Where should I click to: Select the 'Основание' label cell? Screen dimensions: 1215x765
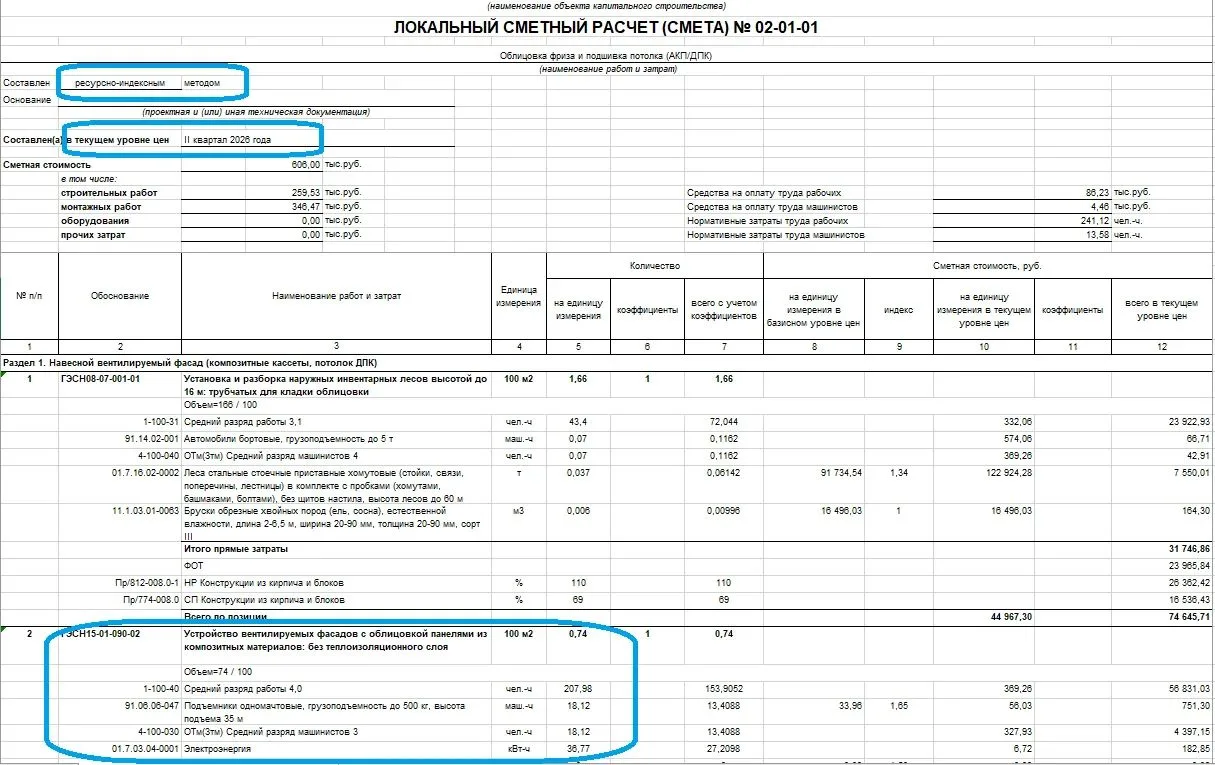26,100
